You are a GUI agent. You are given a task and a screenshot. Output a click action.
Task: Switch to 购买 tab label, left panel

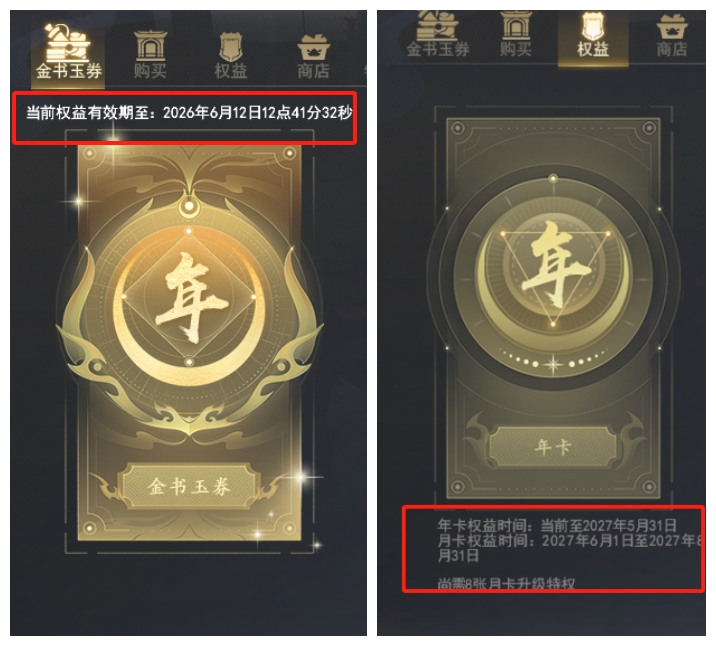(150, 71)
